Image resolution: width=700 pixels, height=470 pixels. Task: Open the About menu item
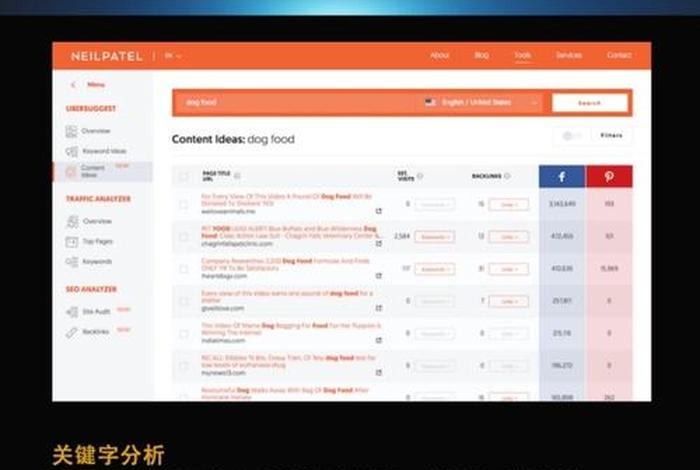pos(439,55)
